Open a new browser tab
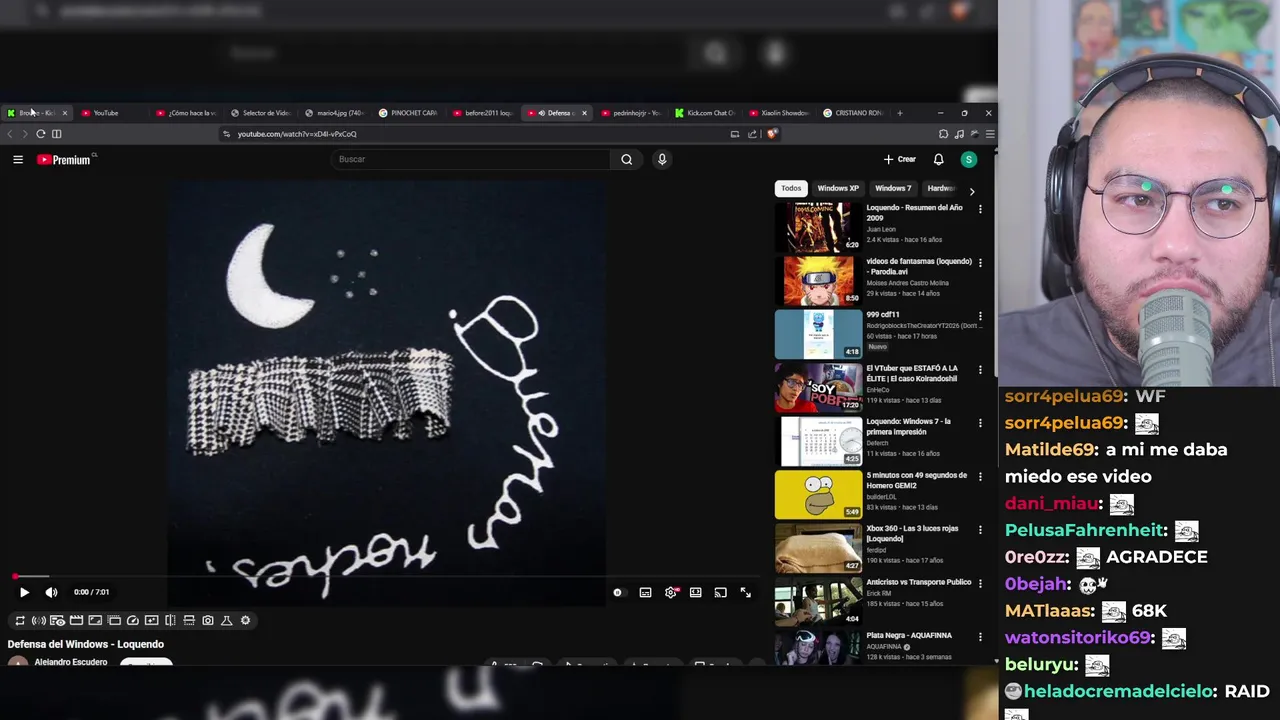This screenshot has width=1280, height=720. click(x=899, y=113)
